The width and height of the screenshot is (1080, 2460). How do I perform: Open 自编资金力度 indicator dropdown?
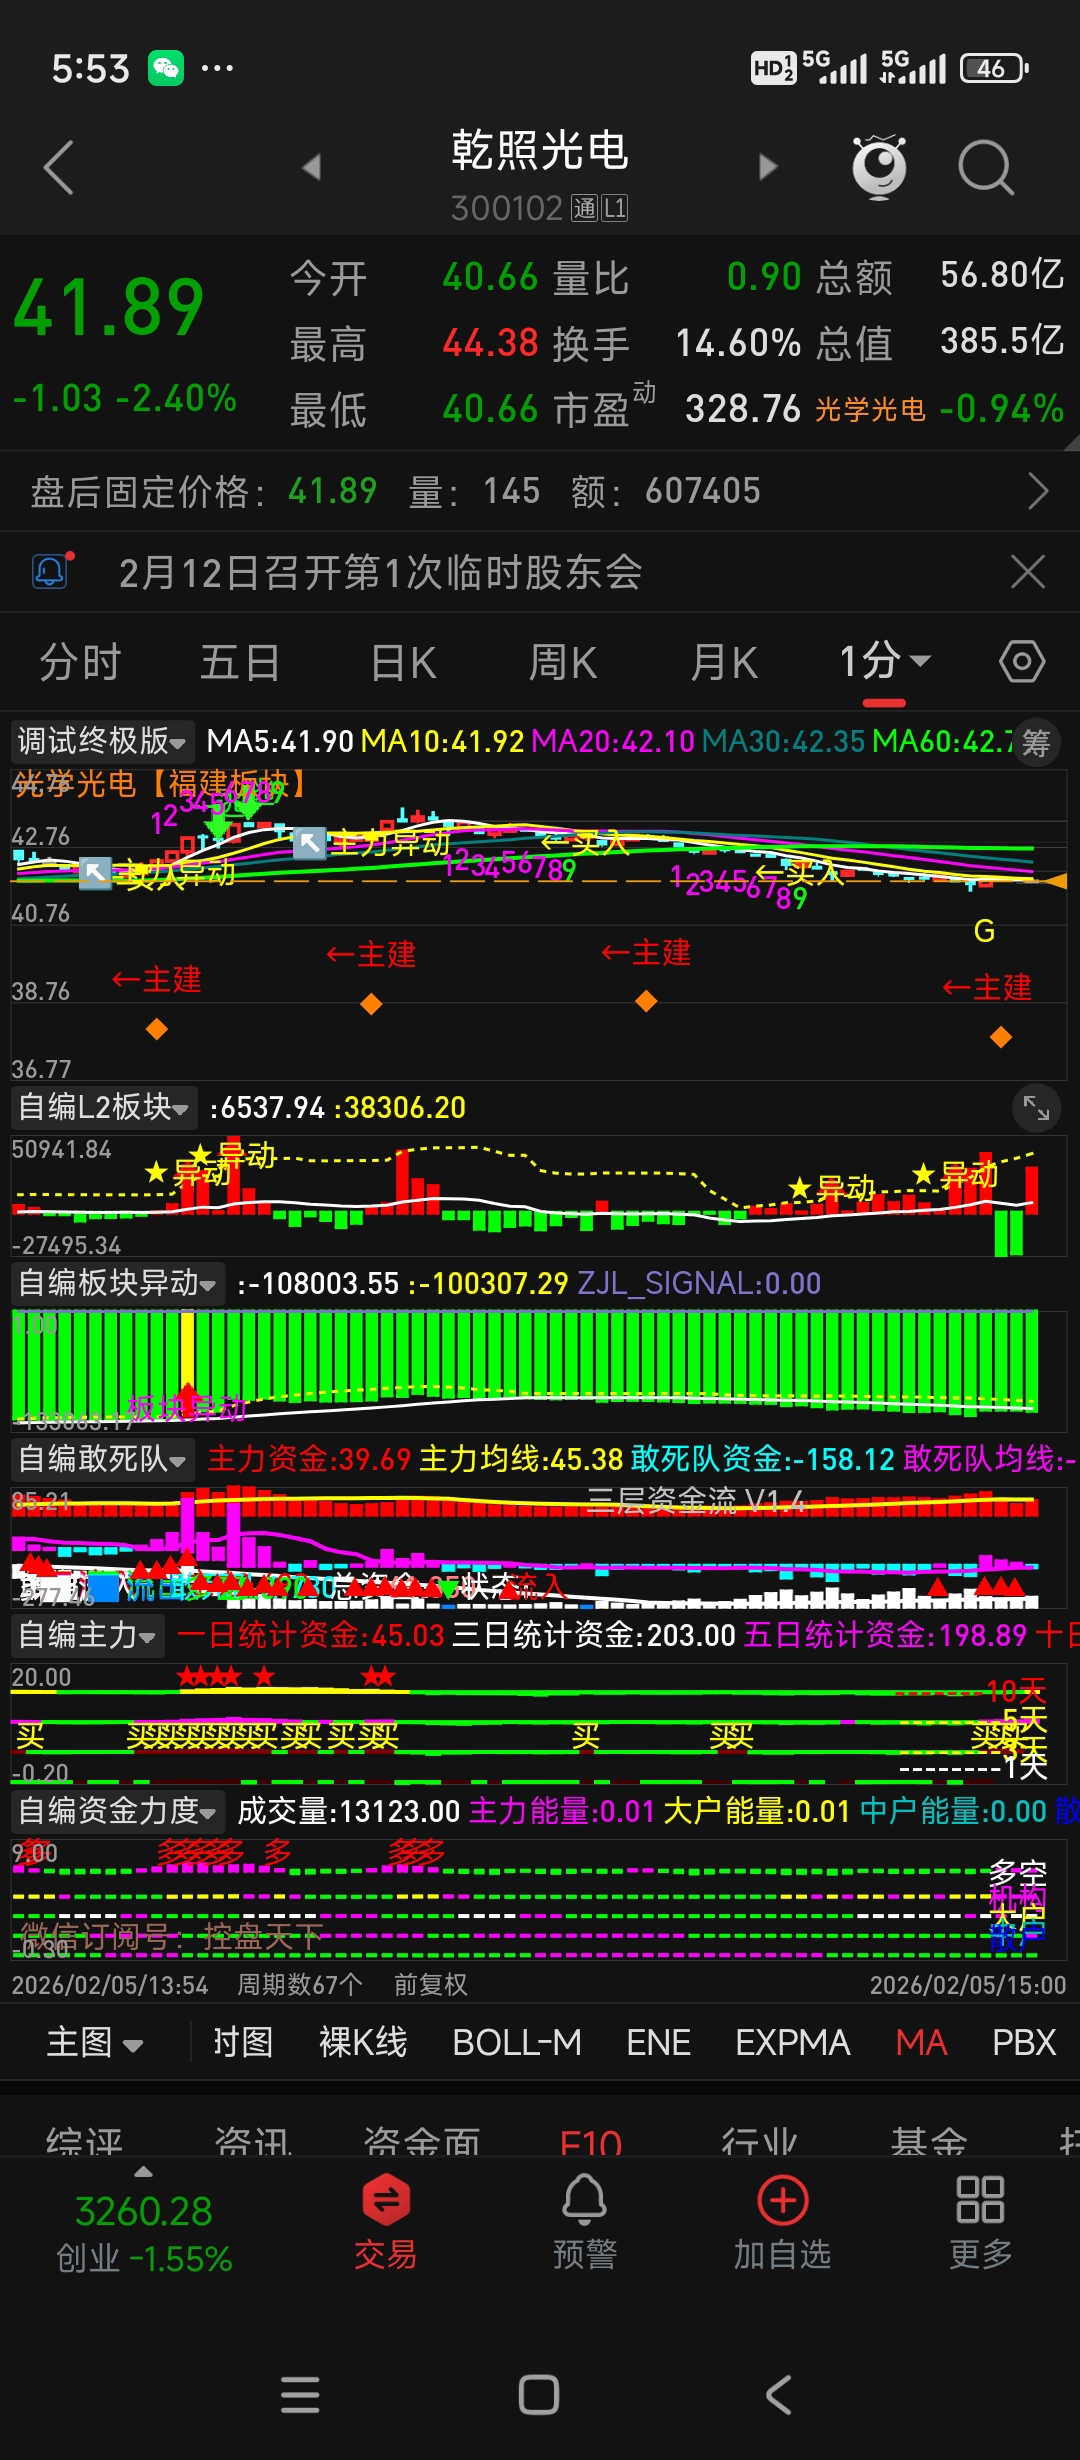[x=117, y=1811]
